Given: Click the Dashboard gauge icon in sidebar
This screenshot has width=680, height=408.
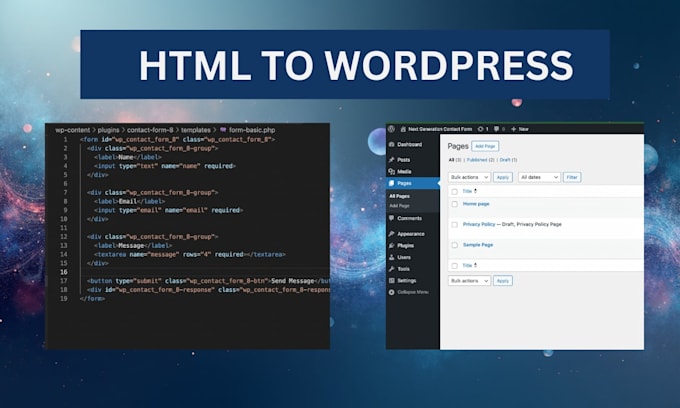Looking at the screenshot, I should point(392,144).
